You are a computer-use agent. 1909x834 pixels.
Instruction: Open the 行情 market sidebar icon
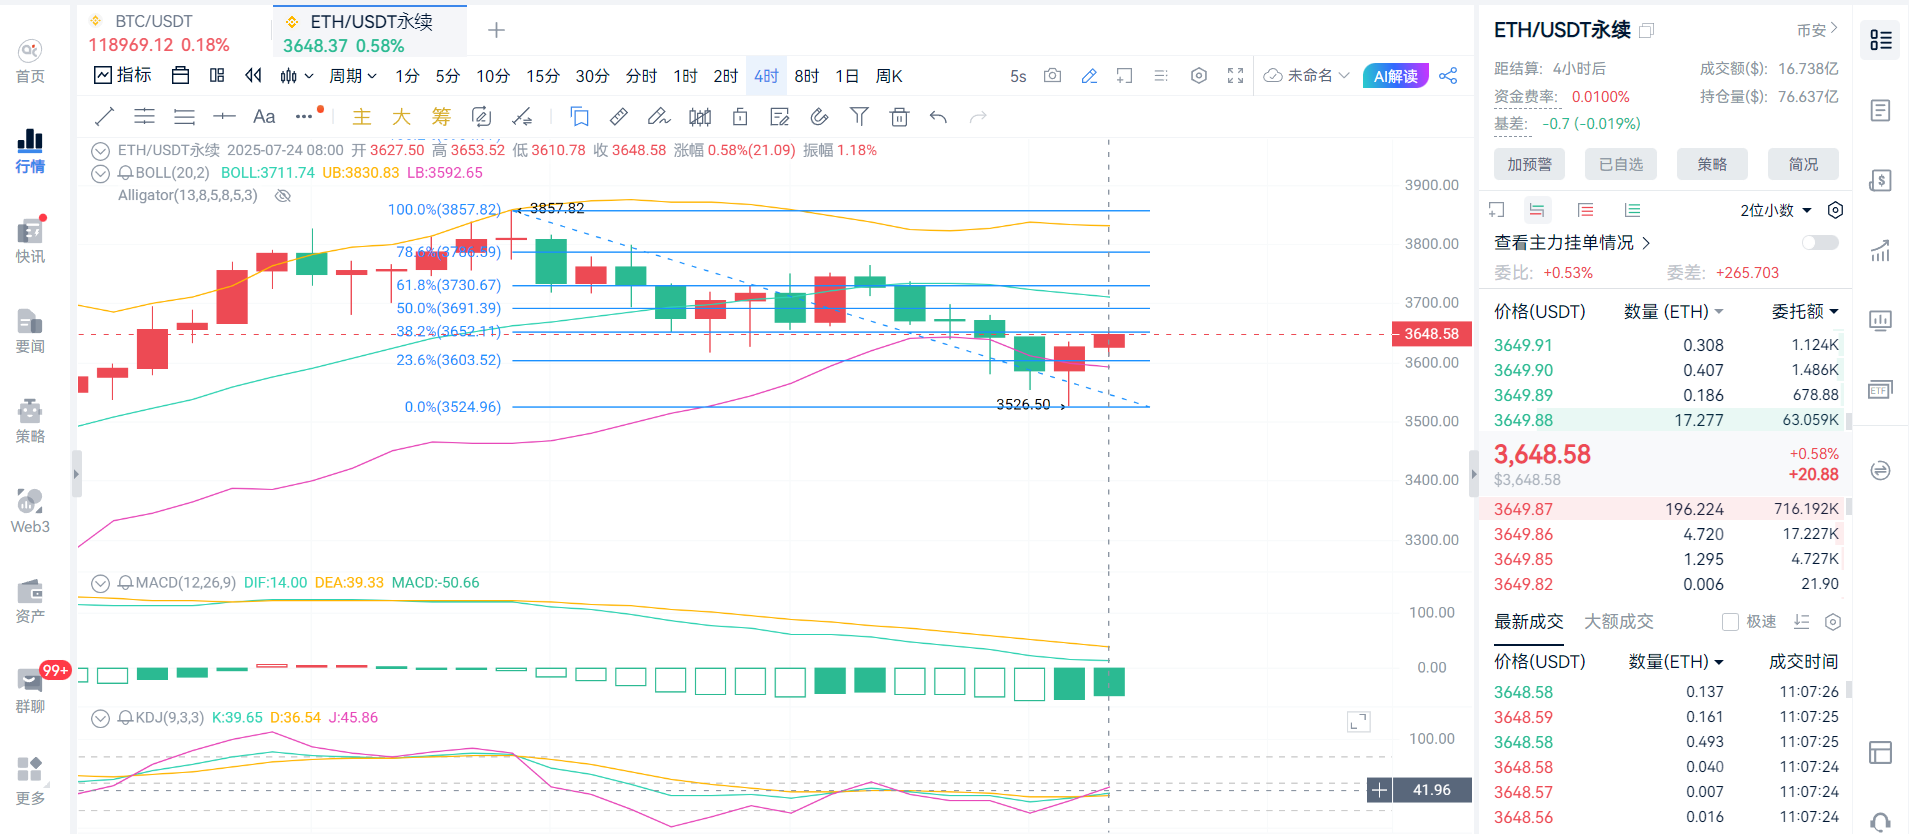coord(30,151)
